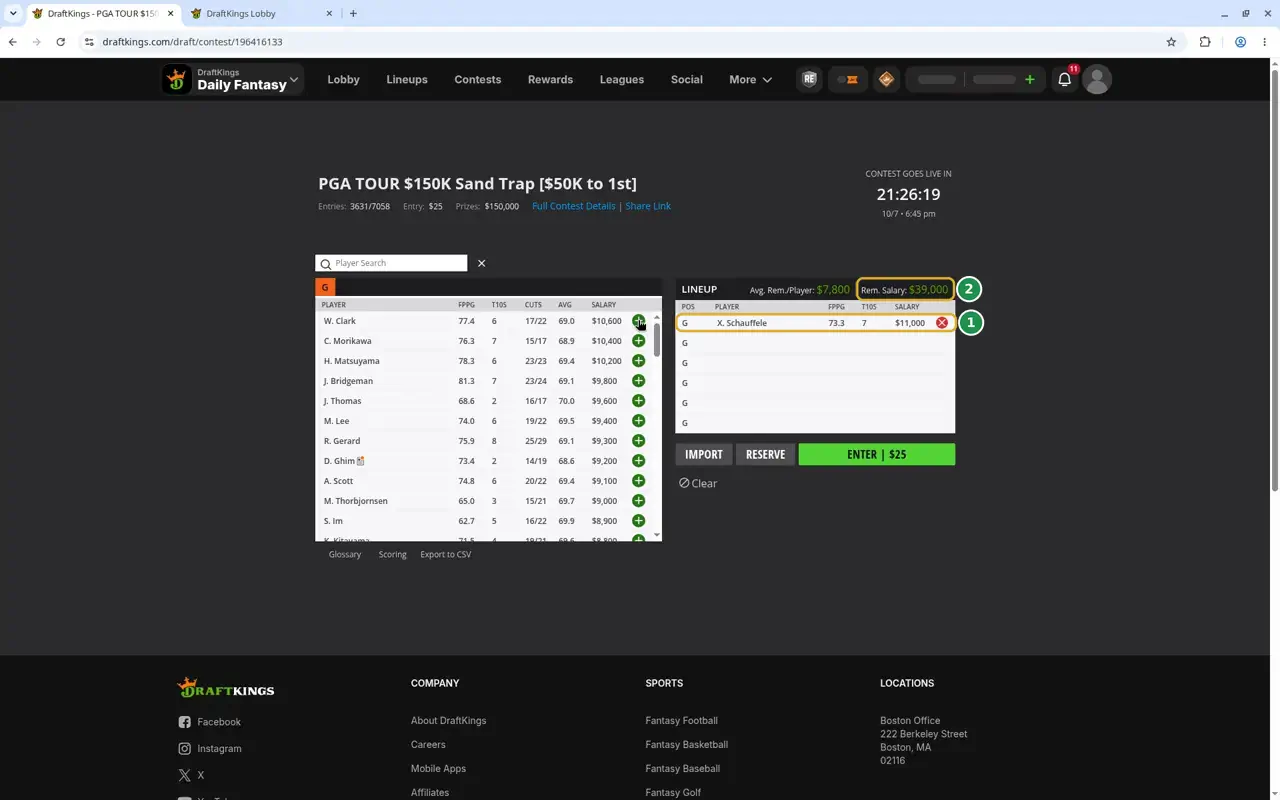Add M. Thorbjornsen to the lineup

point(638,501)
